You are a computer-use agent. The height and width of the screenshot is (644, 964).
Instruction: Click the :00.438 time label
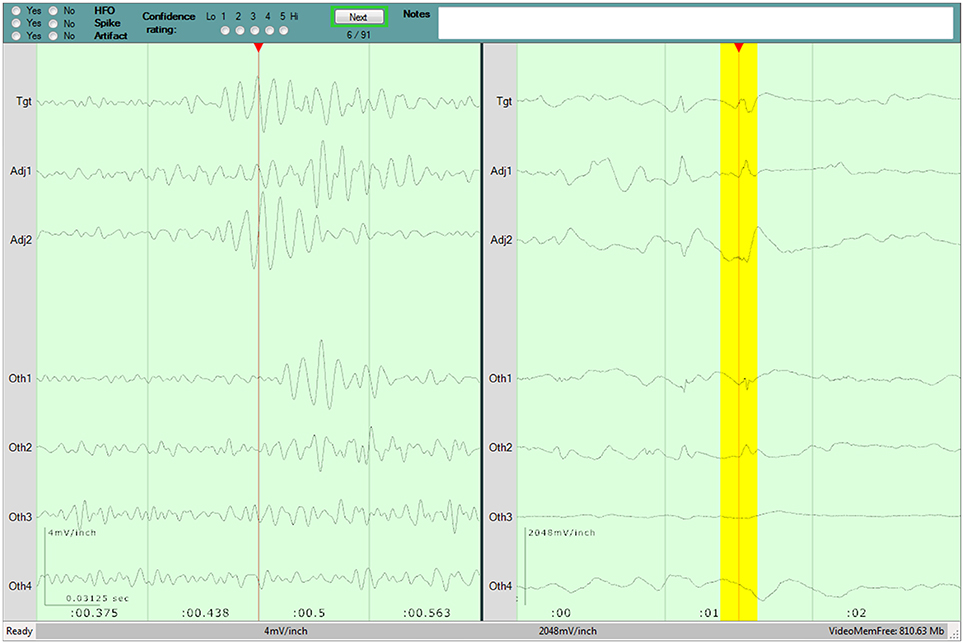coord(205,613)
